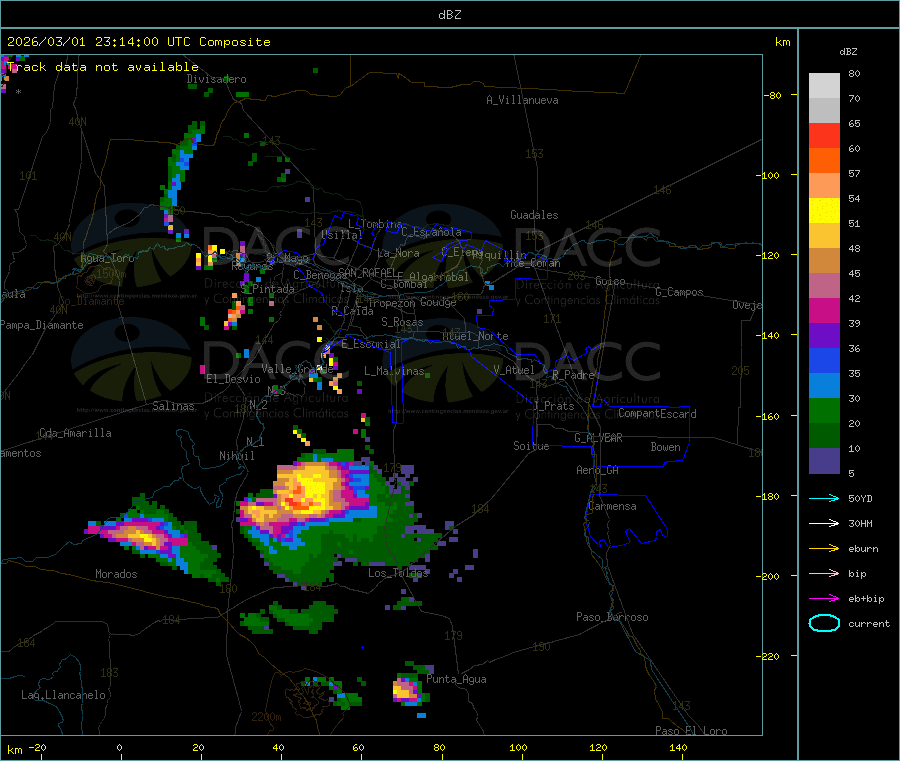The height and width of the screenshot is (761, 900).
Task: Click the 'Guadales' map label
Action: coord(534,215)
